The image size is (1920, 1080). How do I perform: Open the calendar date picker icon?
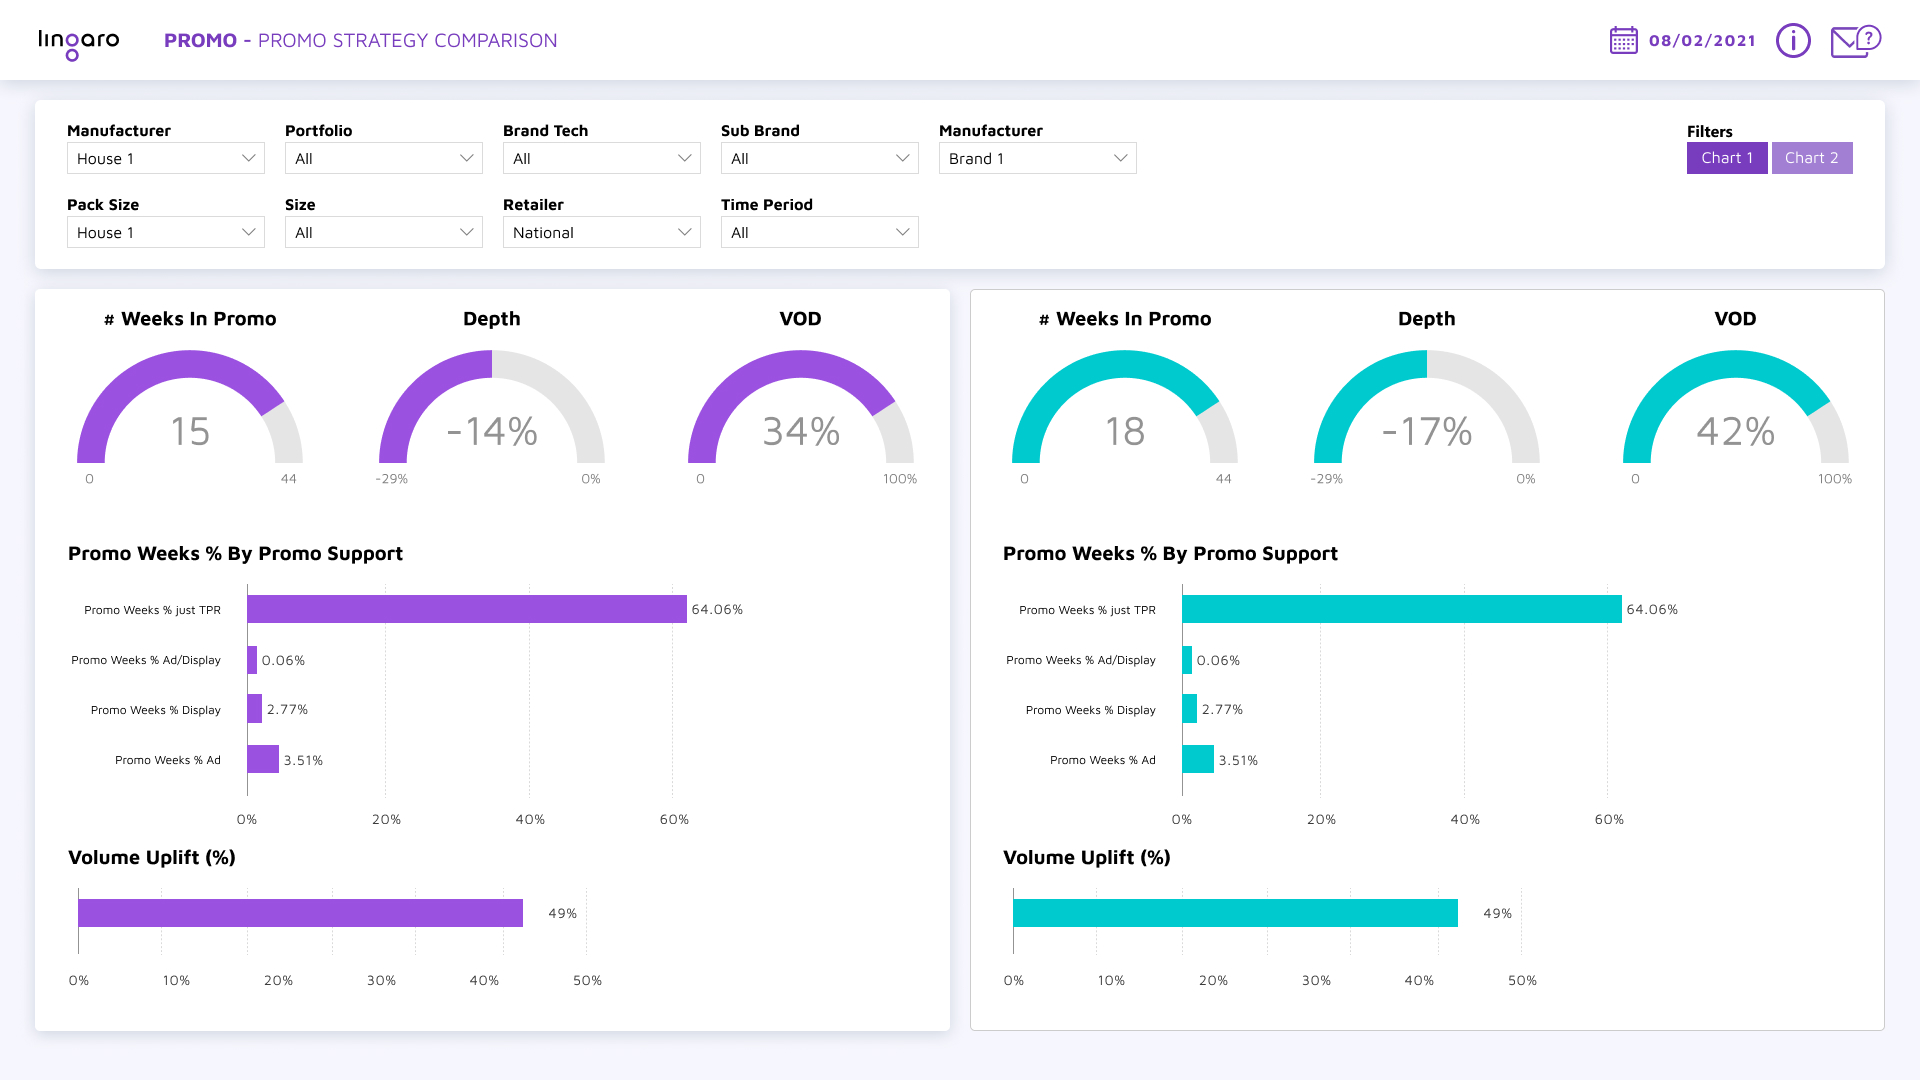[1624, 40]
